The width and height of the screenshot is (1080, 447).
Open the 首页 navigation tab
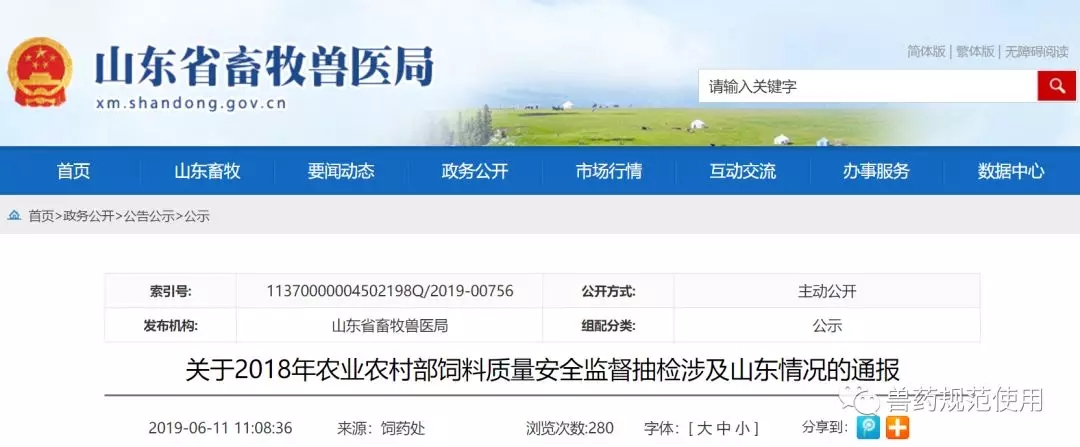click(73, 171)
